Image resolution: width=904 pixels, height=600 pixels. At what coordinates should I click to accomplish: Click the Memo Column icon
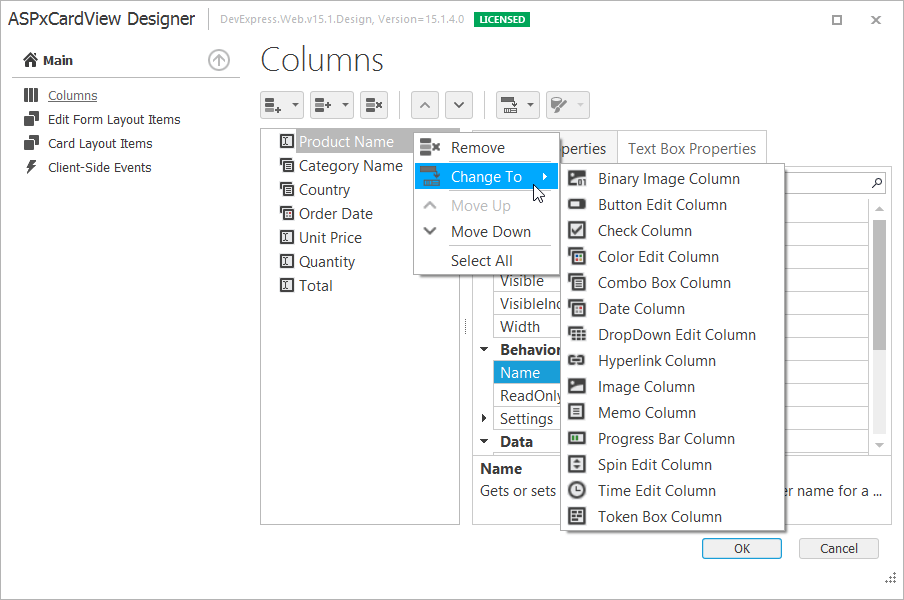coord(577,412)
